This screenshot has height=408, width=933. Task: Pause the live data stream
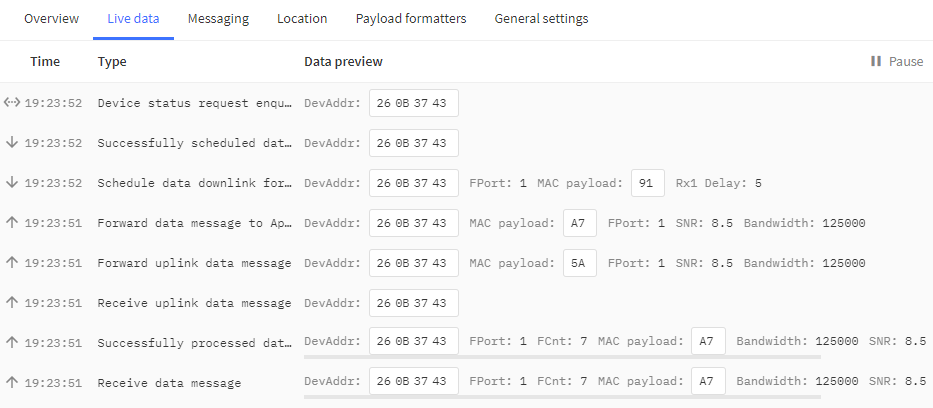896,62
